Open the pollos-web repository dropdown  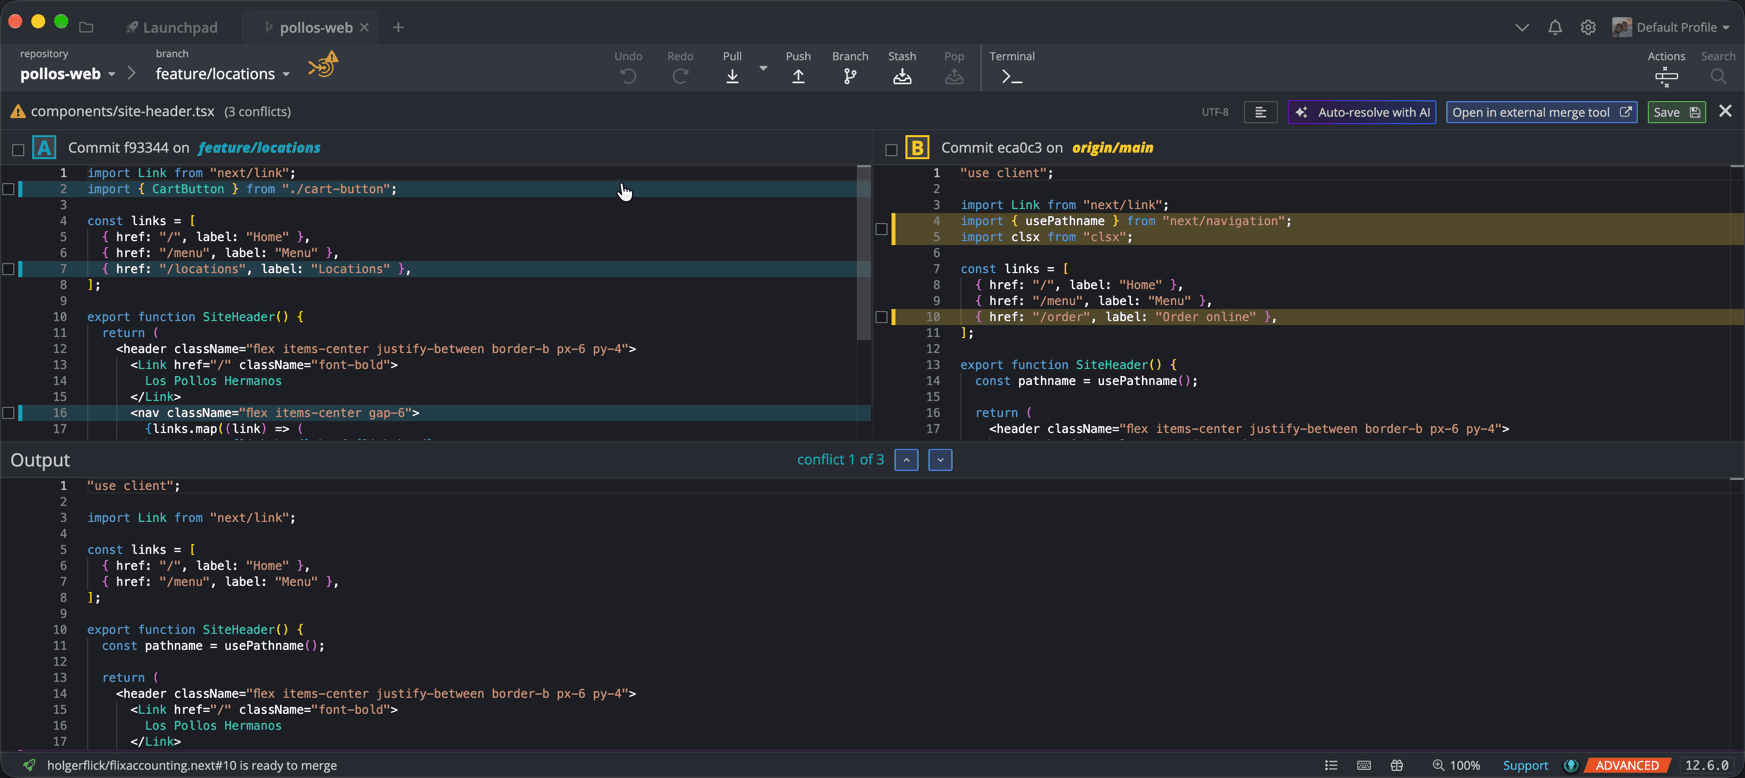(x=68, y=74)
